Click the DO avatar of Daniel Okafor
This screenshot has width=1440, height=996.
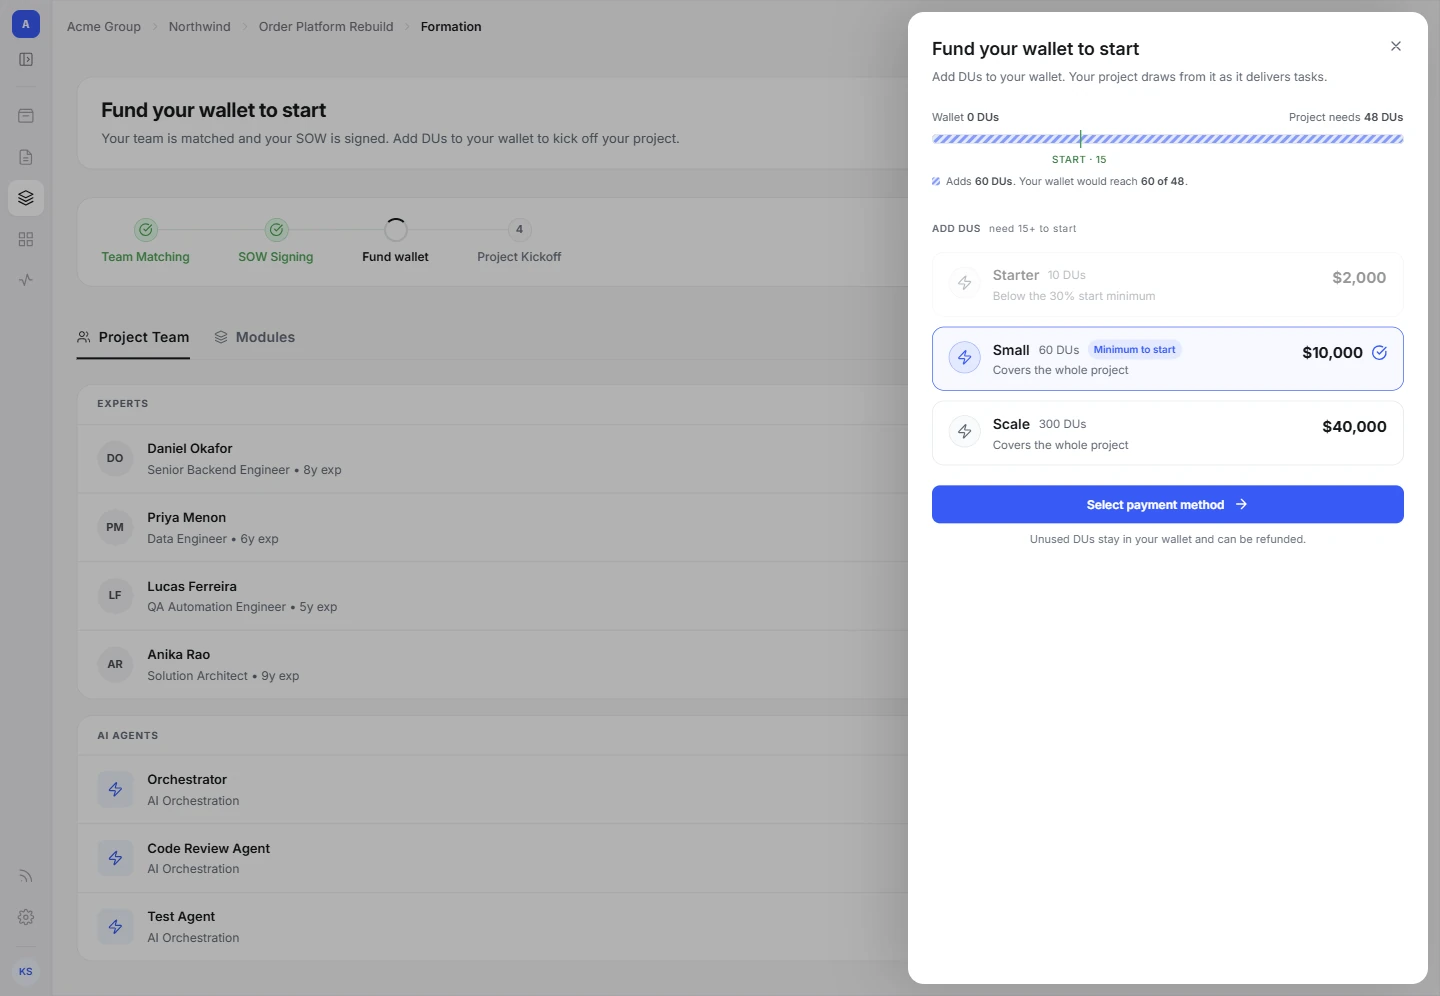click(115, 459)
